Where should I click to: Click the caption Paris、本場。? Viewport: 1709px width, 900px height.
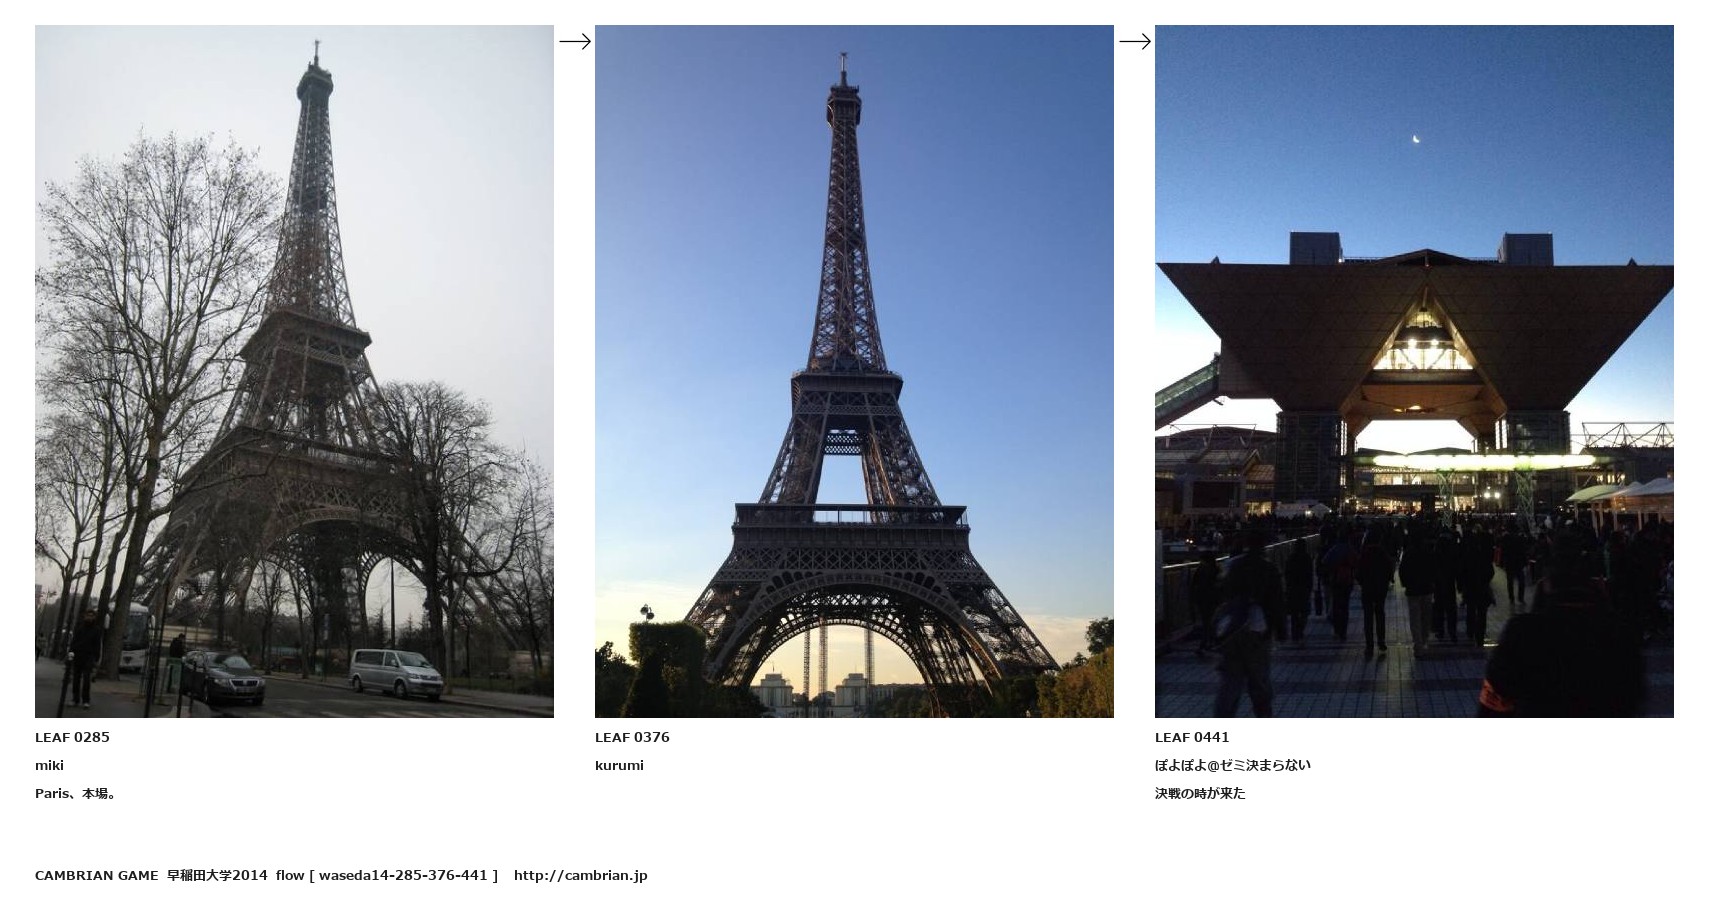77,793
